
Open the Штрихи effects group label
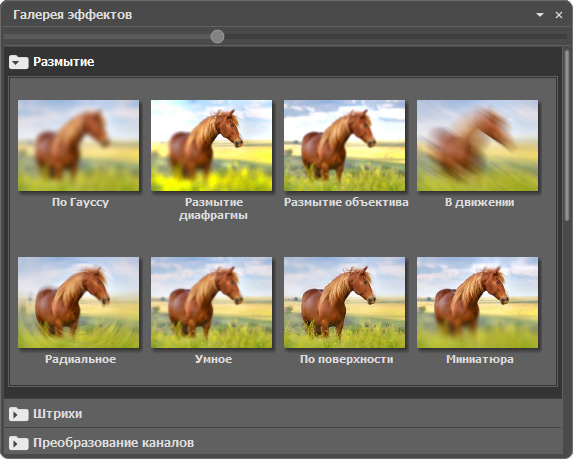click(58, 414)
